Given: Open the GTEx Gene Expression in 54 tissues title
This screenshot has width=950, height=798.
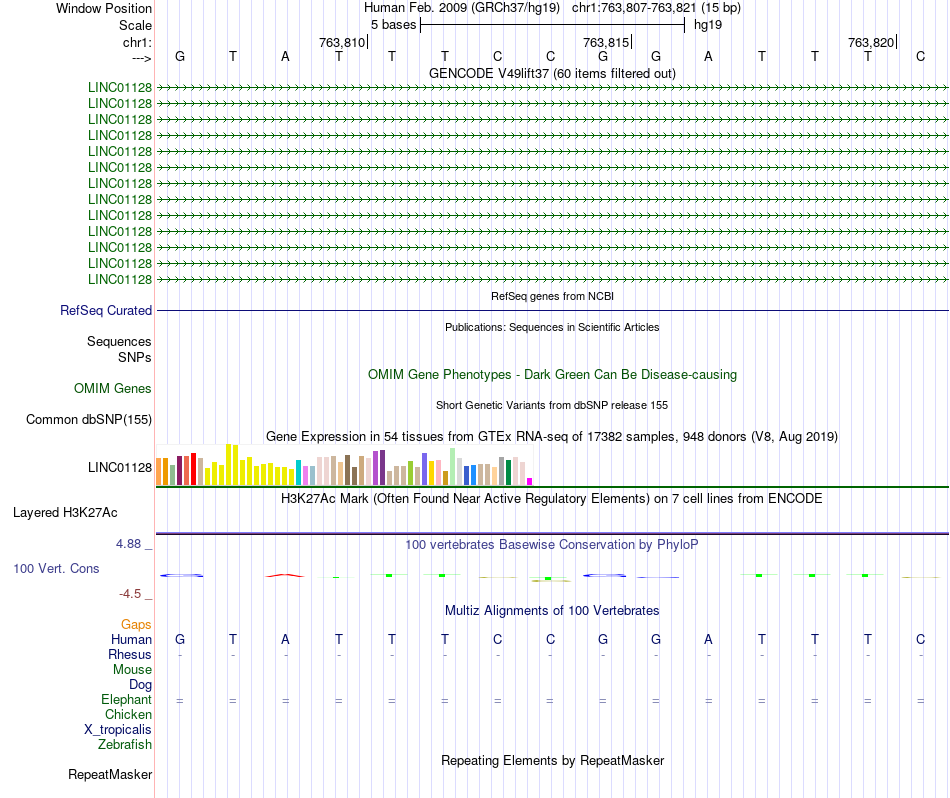Looking at the screenshot, I should (552, 436).
